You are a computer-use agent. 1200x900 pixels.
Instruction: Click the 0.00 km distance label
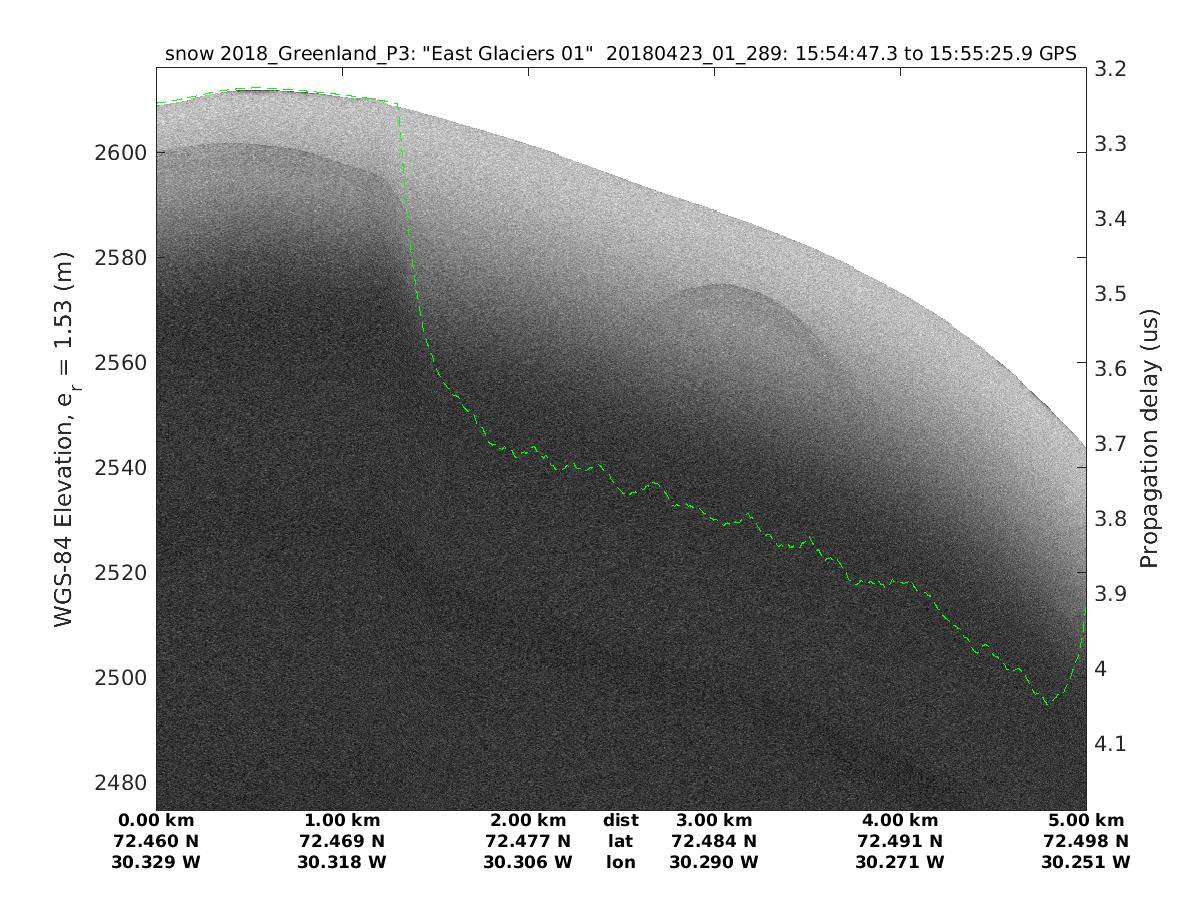coord(157,821)
